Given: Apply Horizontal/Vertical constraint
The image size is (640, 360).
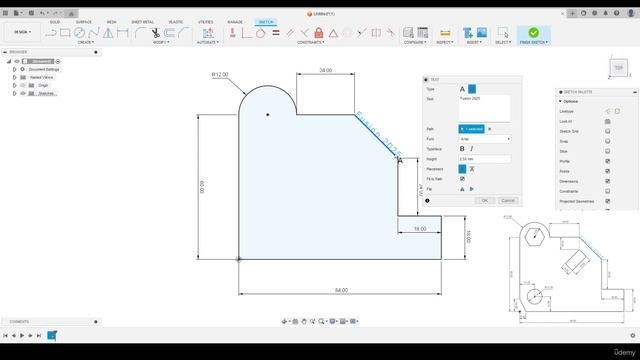Looking at the screenshot, I should click(233, 33).
